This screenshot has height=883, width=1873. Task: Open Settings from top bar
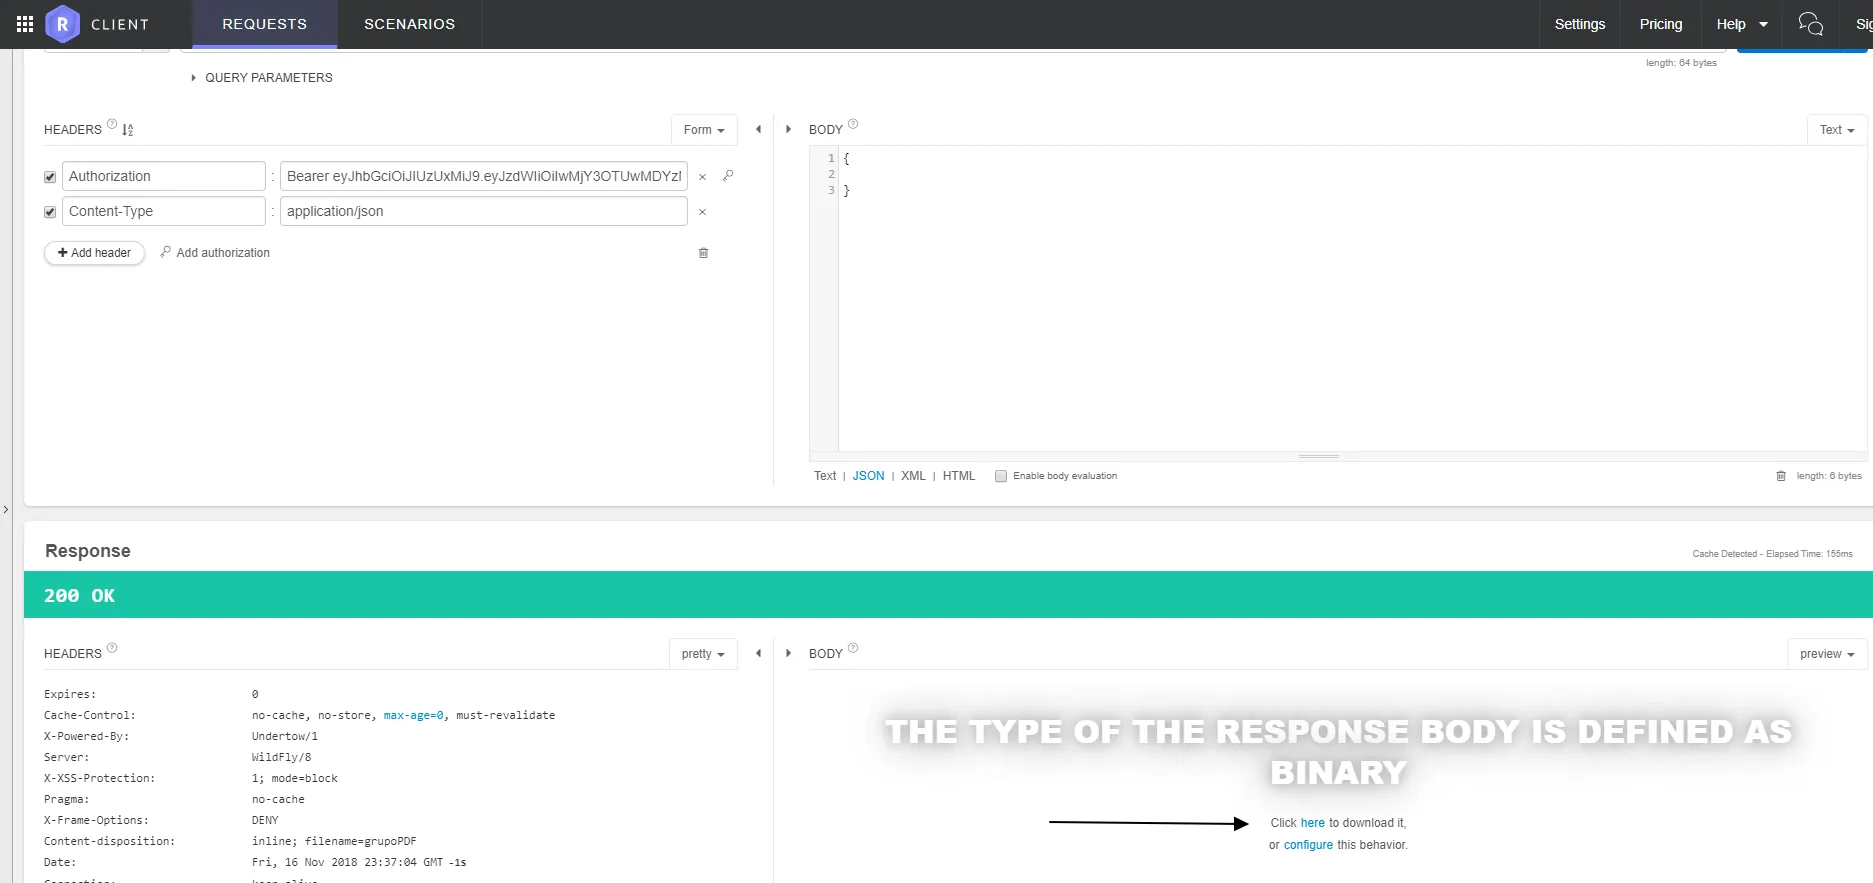point(1580,24)
